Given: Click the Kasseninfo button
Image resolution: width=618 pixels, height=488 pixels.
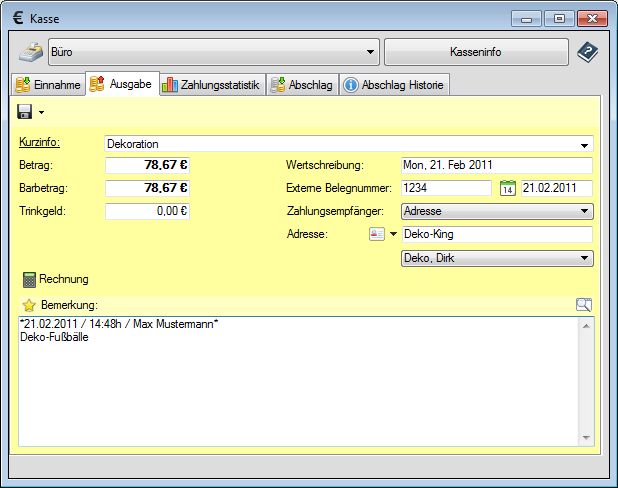Looking at the screenshot, I should [475, 52].
